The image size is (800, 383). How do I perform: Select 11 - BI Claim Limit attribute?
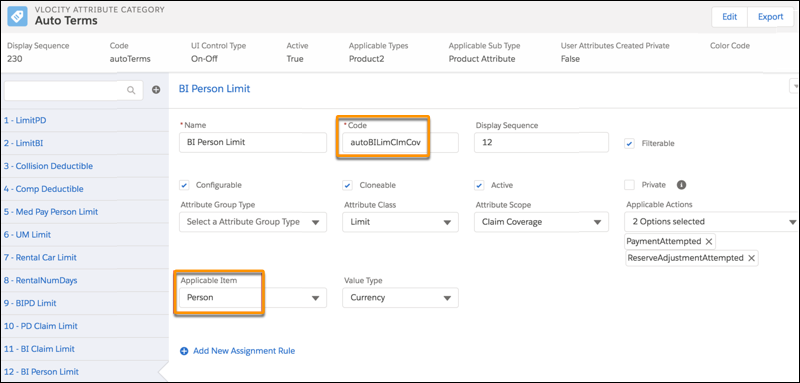click(x=85, y=349)
